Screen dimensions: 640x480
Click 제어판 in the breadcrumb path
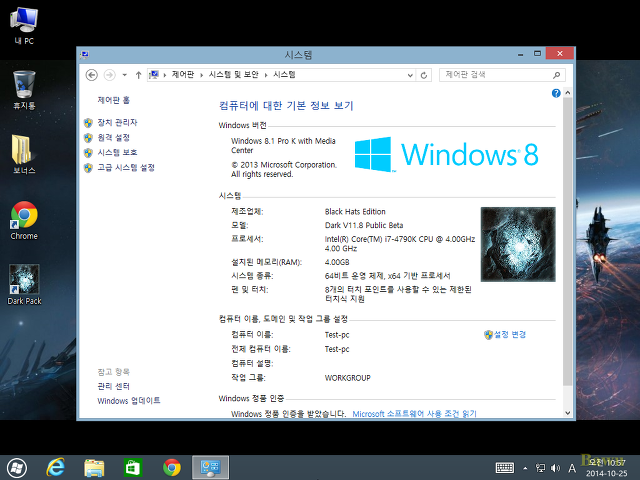pyautogui.click(x=183, y=75)
